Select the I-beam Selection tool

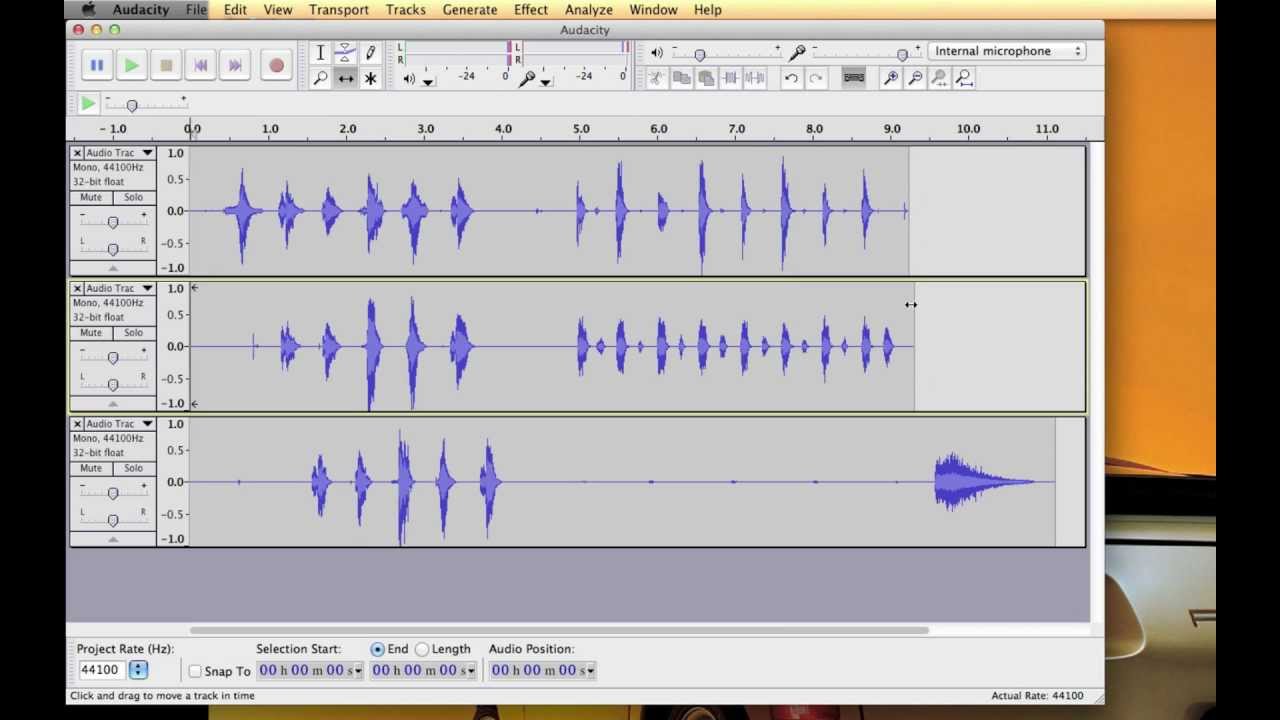click(x=320, y=53)
